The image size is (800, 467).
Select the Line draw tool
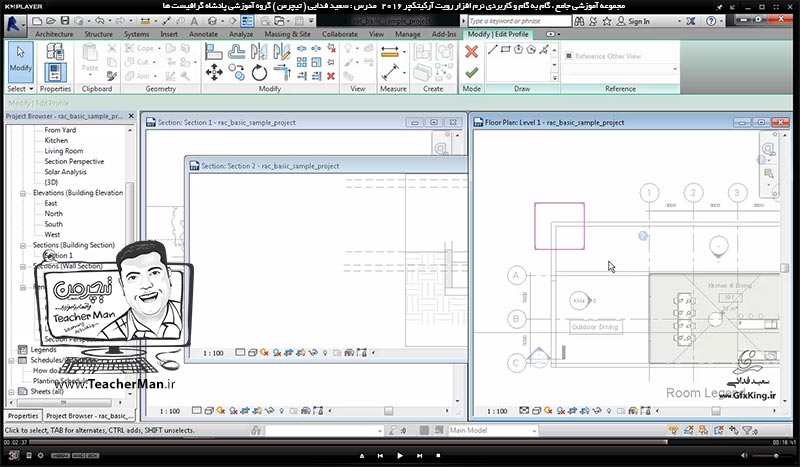coord(492,50)
